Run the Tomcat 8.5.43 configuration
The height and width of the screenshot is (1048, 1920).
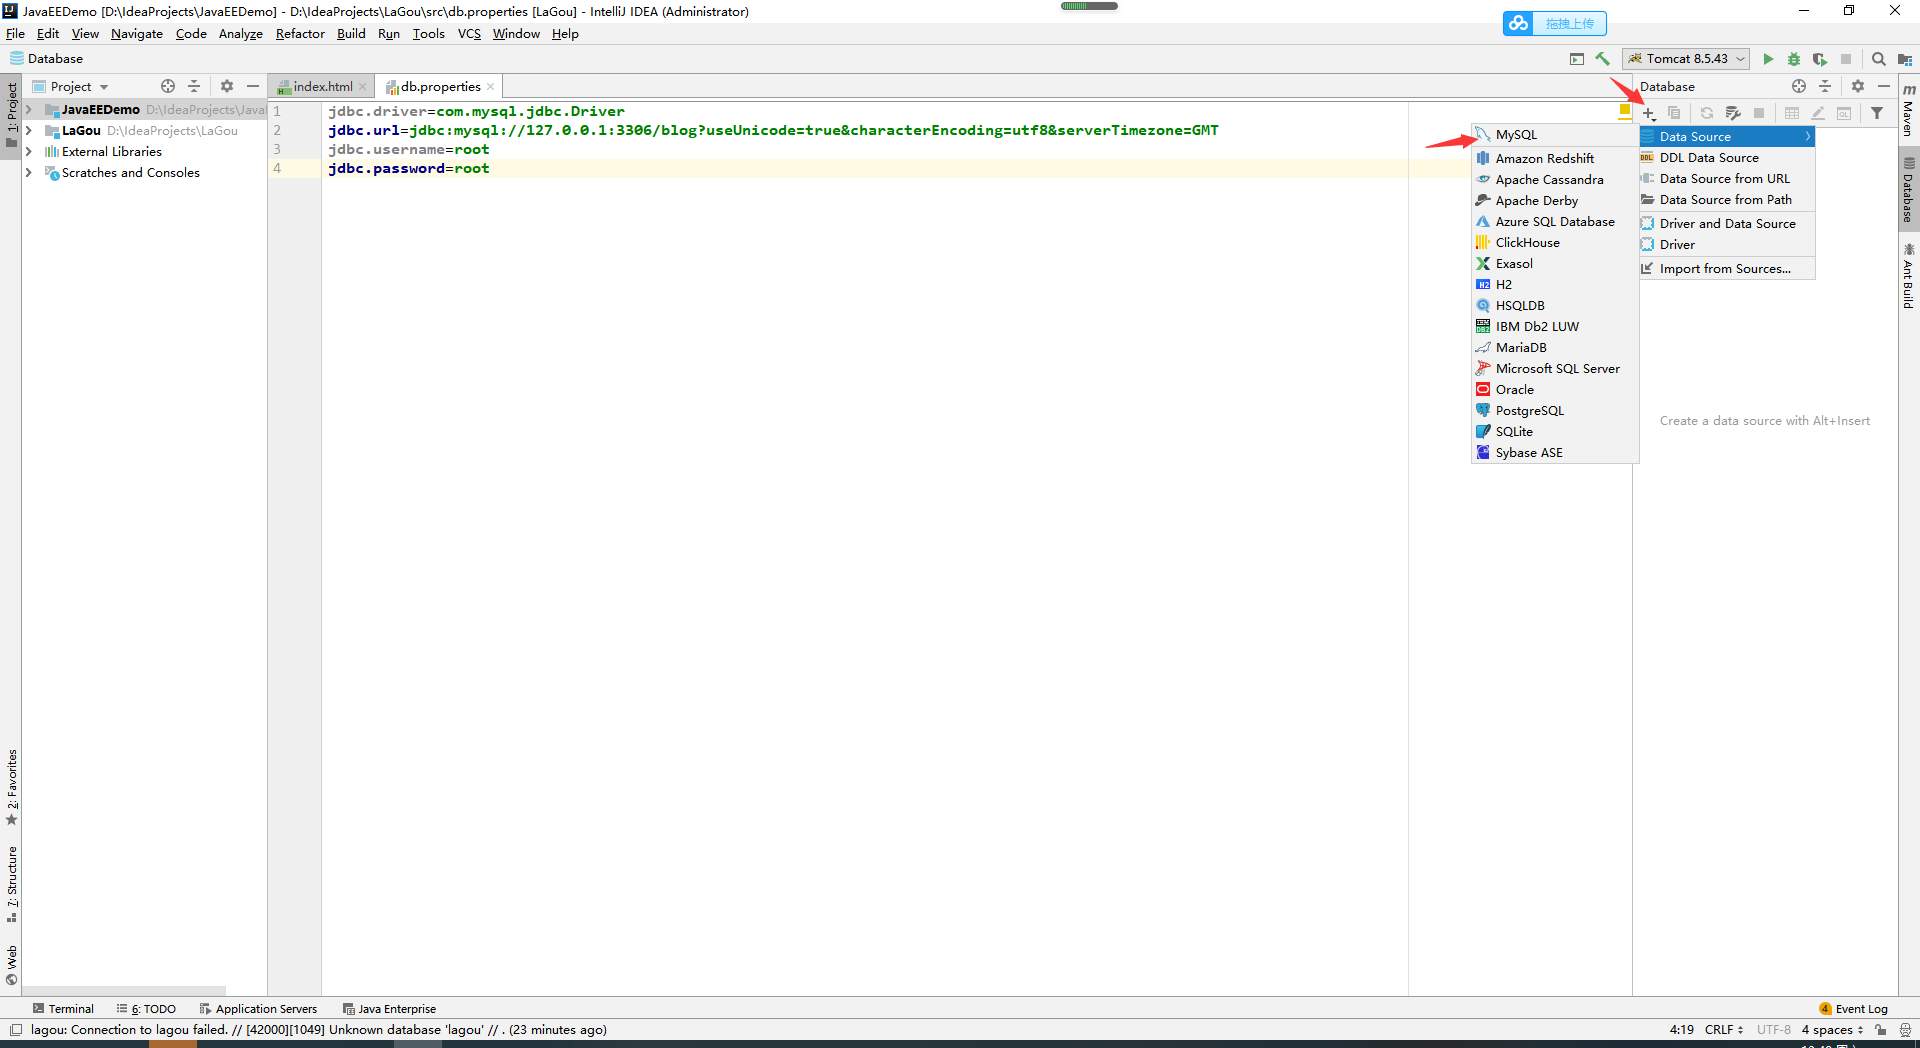pos(1769,58)
